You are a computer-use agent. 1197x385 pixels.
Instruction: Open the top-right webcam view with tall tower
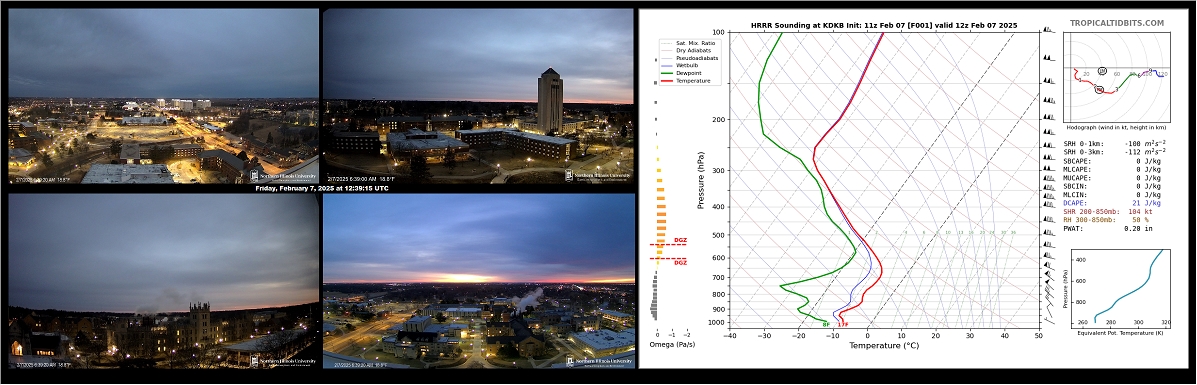479,96
